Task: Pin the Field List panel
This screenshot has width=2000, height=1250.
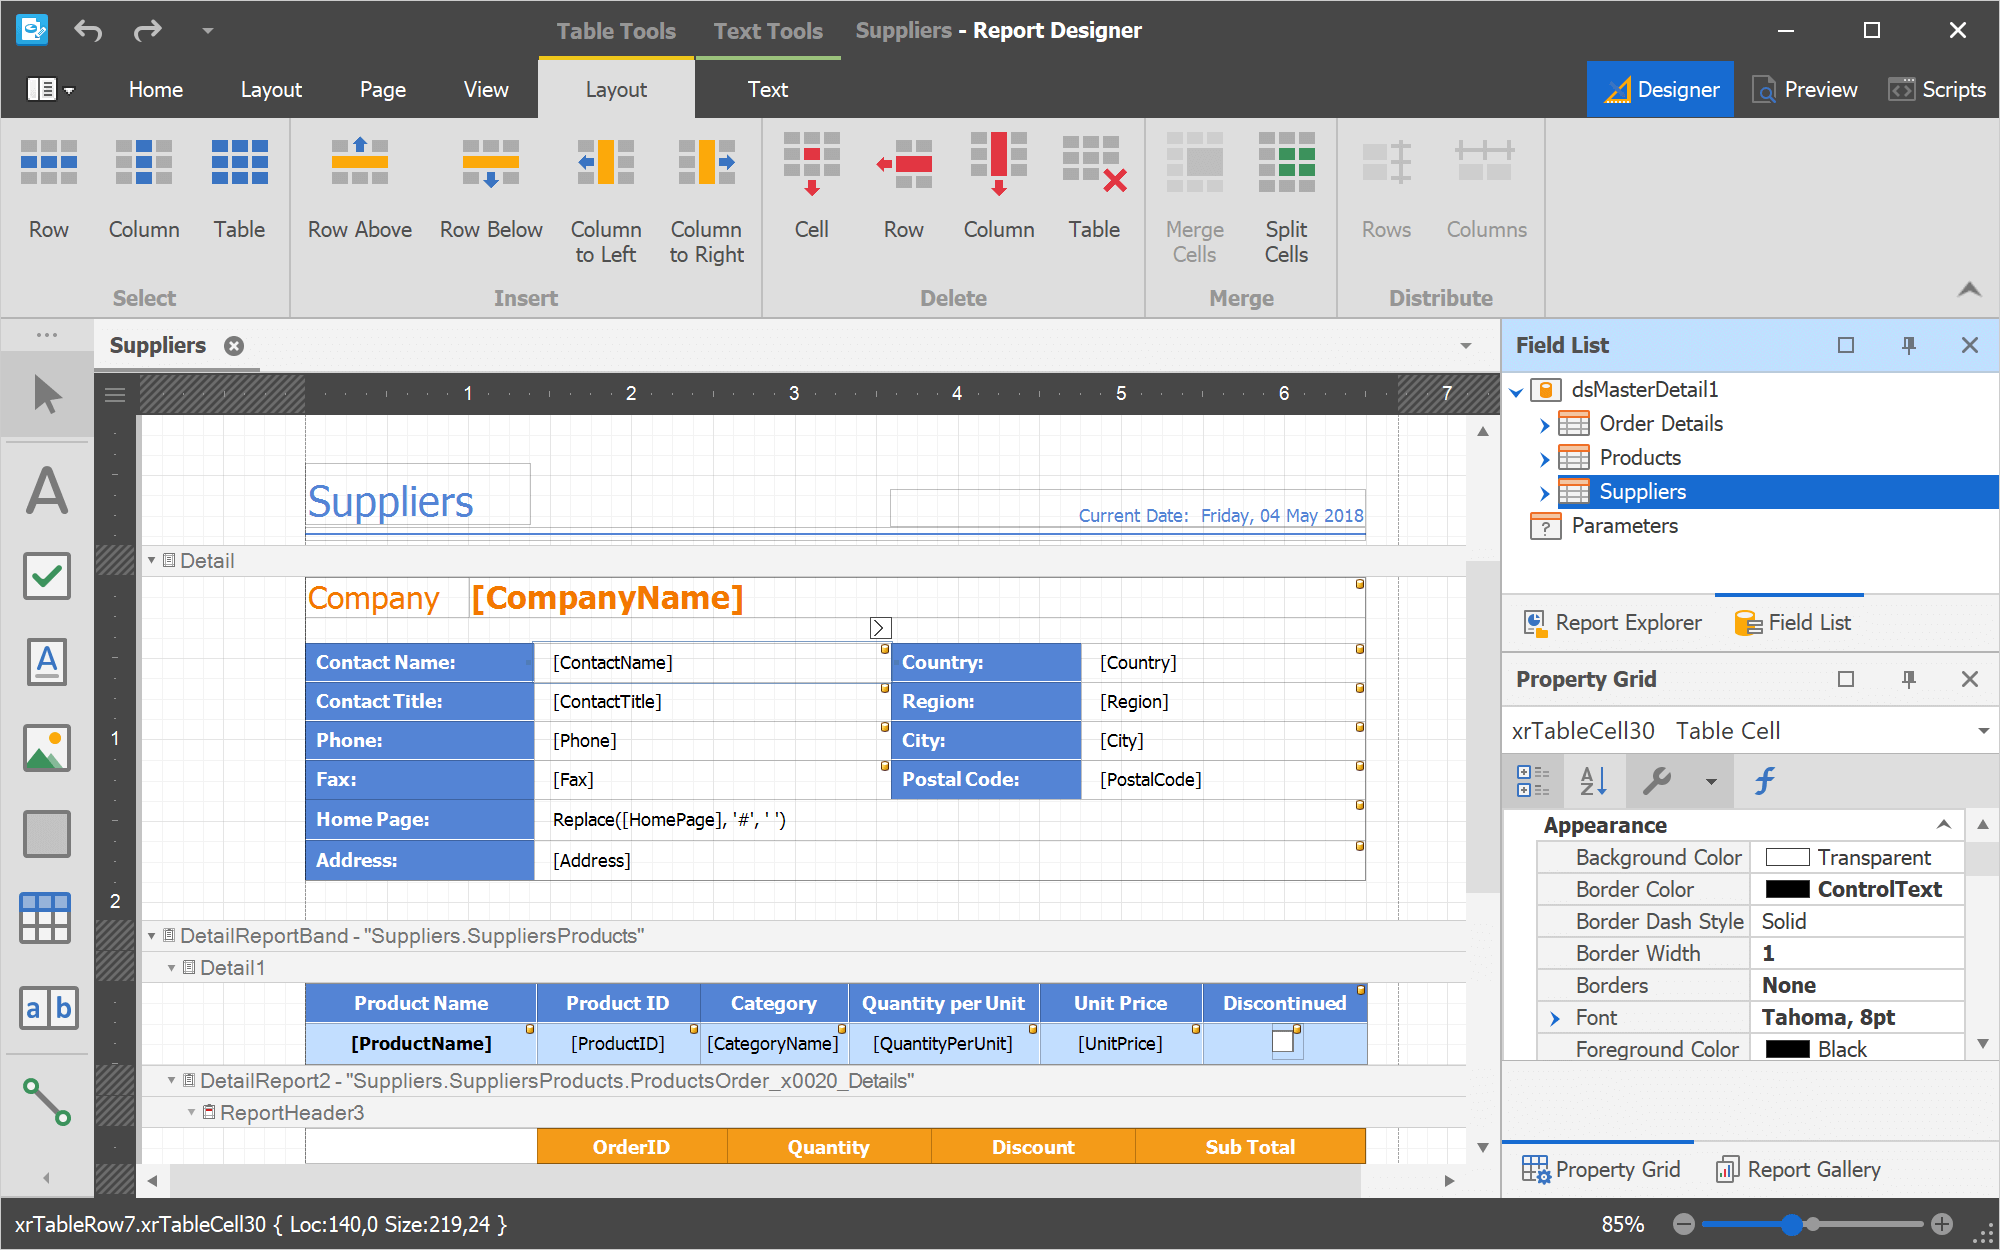Action: coord(1908,345)
